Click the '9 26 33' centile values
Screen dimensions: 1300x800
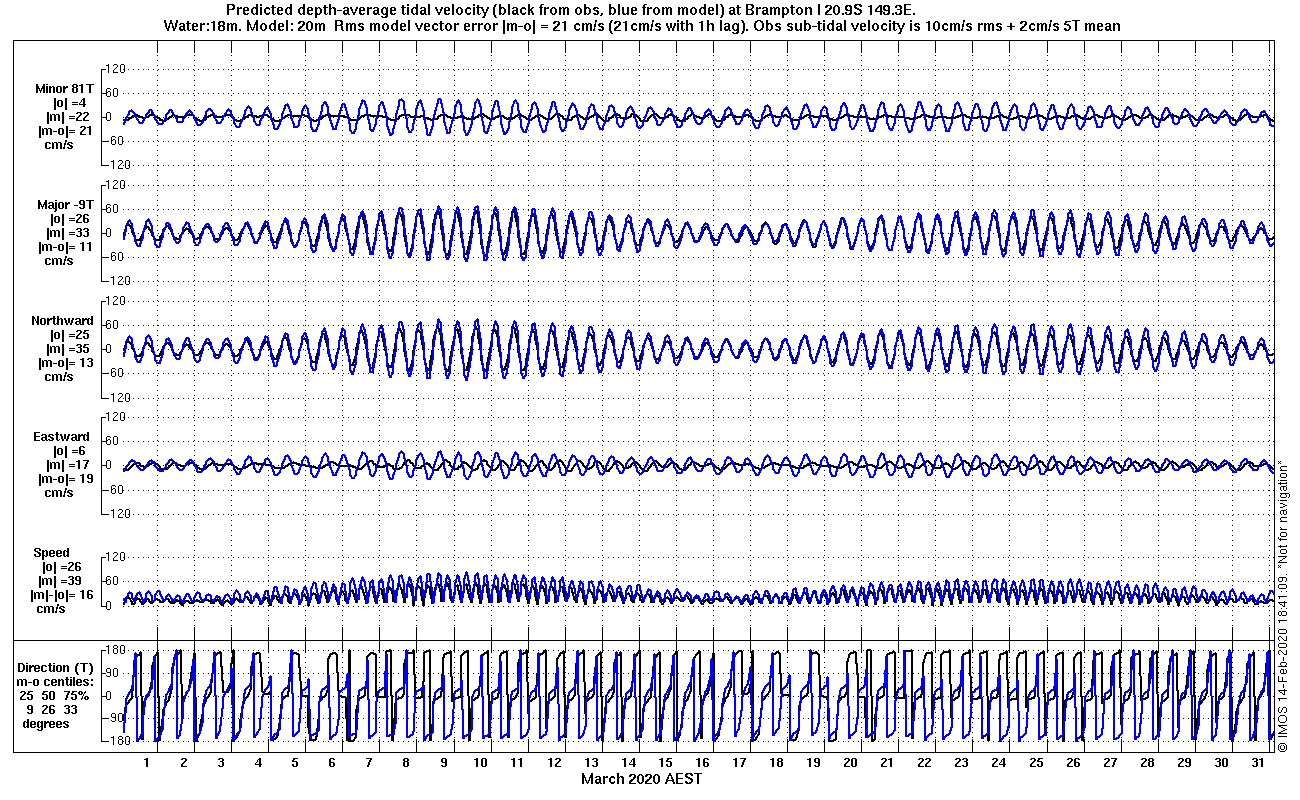coord(53,709)
